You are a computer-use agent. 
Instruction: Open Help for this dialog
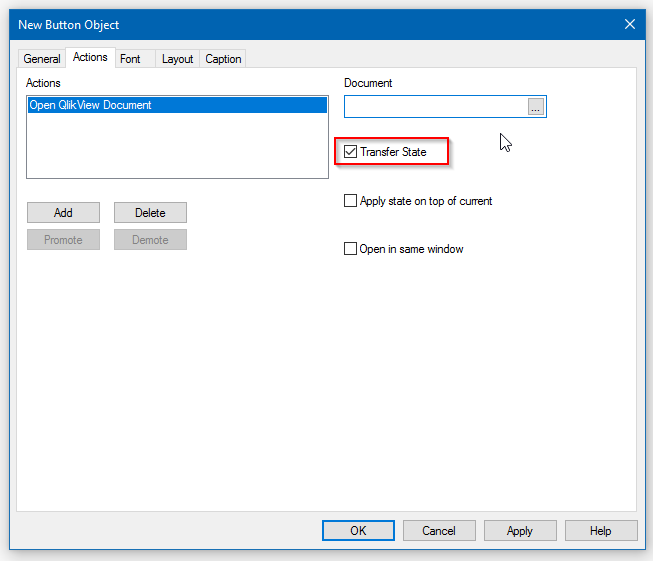[601, 531]
